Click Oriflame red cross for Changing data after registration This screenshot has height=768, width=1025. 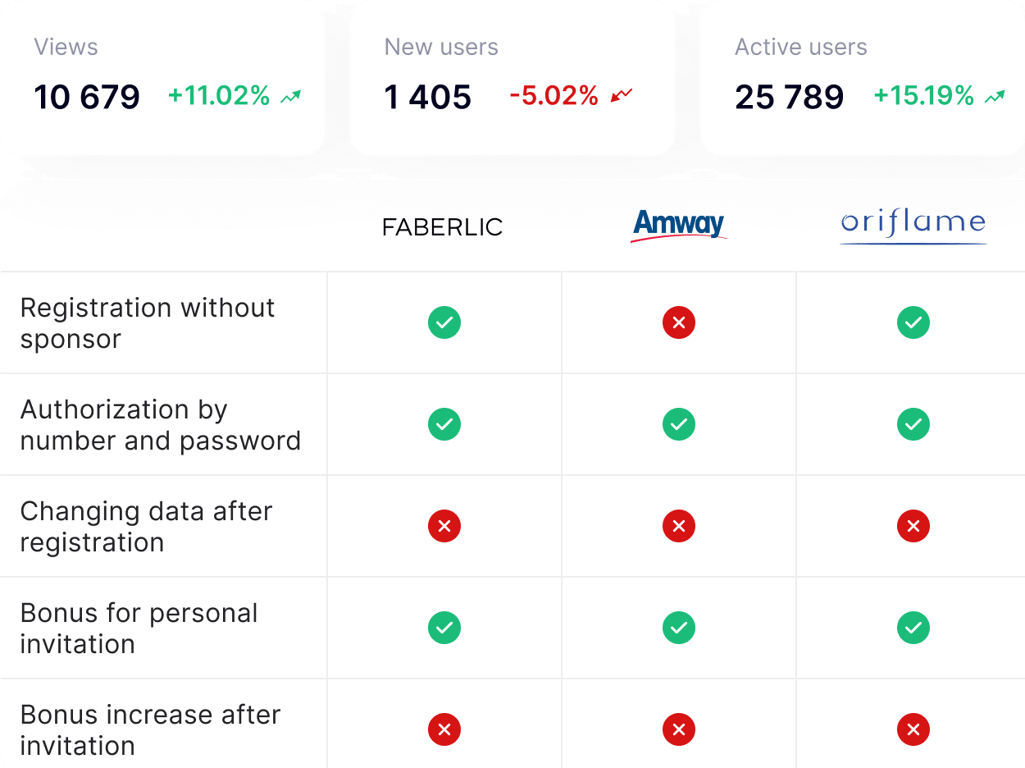[913, 526]
